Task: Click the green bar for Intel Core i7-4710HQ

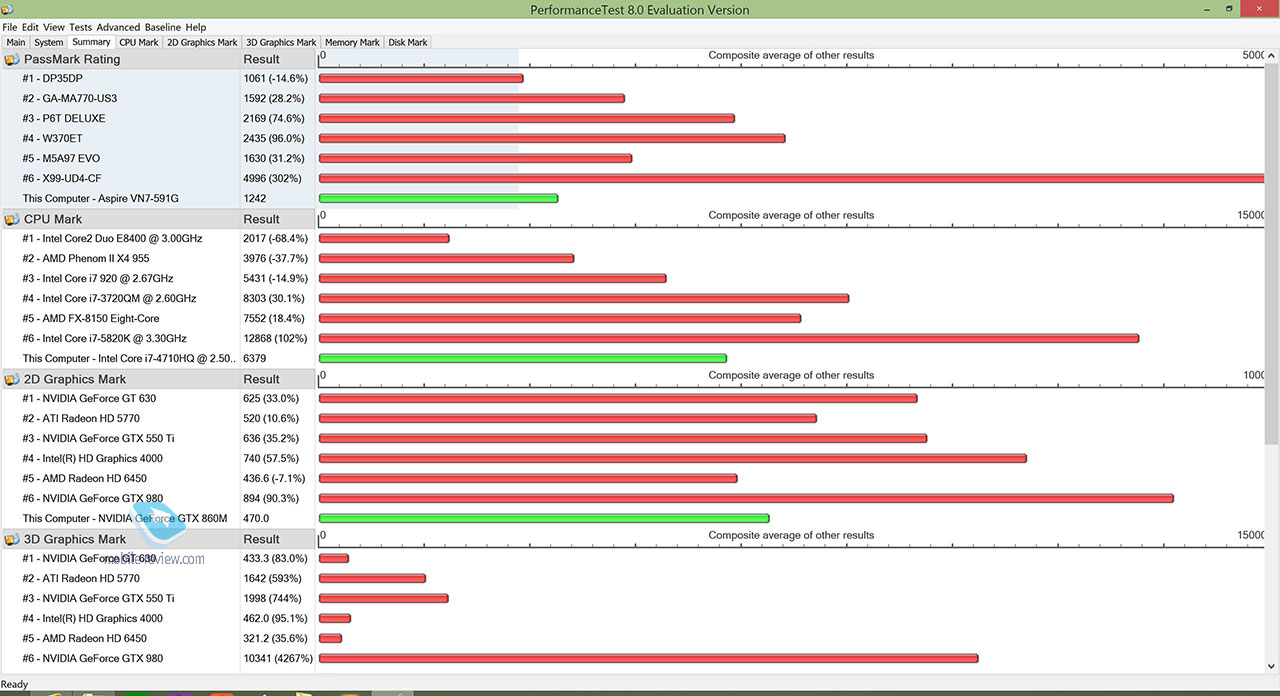Action: click(x=523, y=358)
